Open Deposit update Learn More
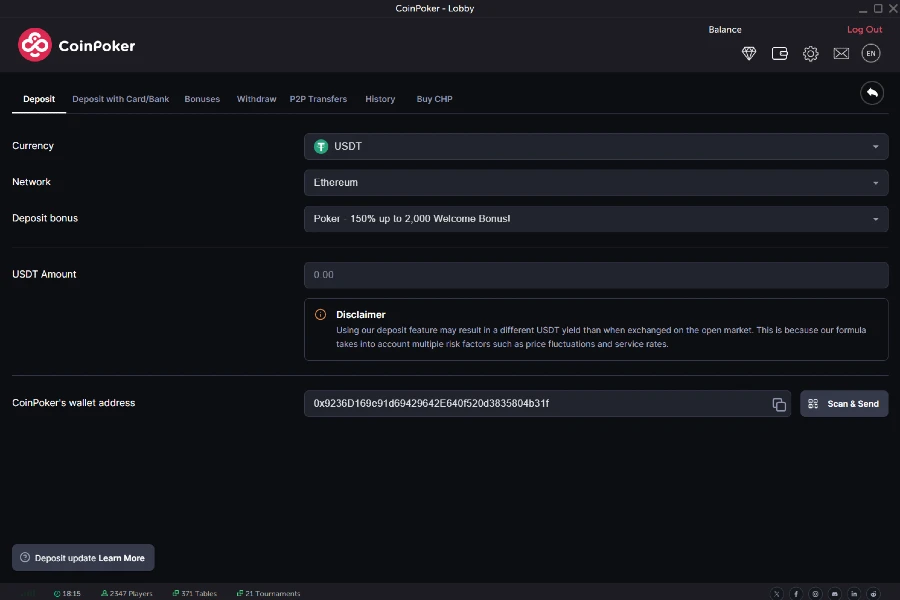Screen dimensions: 900x600 pos(83,557)
